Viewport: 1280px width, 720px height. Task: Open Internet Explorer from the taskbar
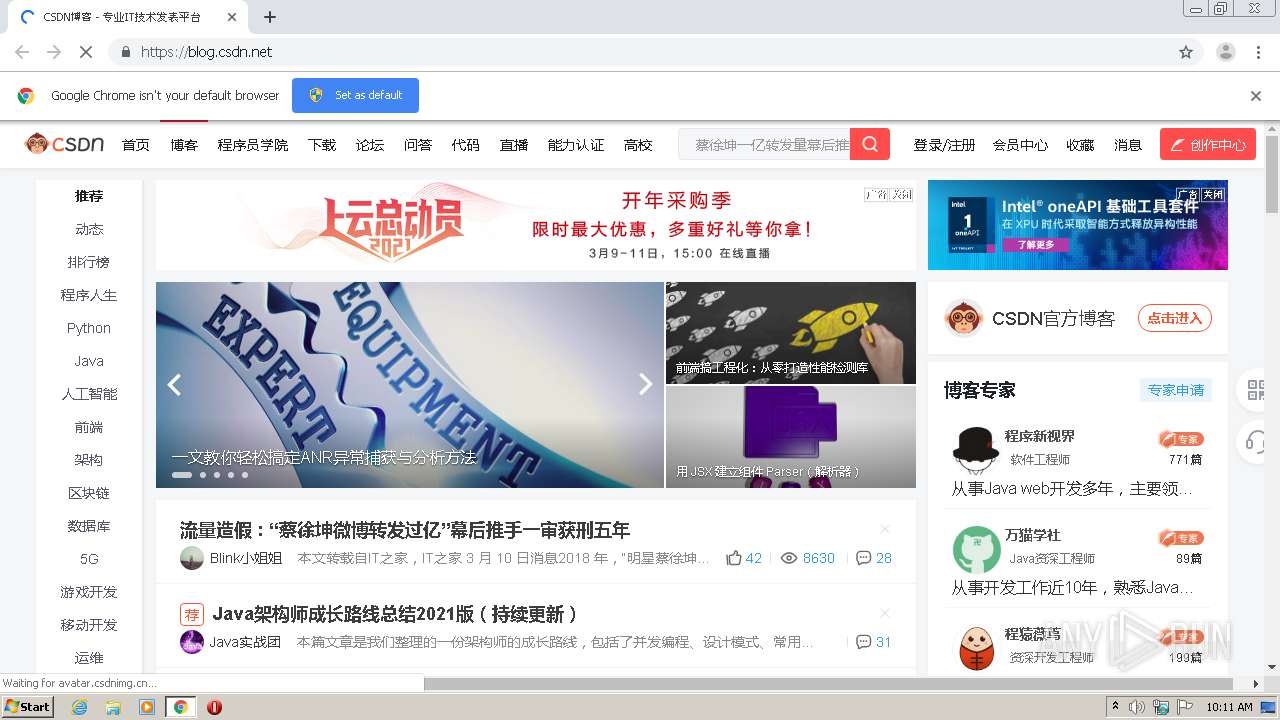[79, 707]
